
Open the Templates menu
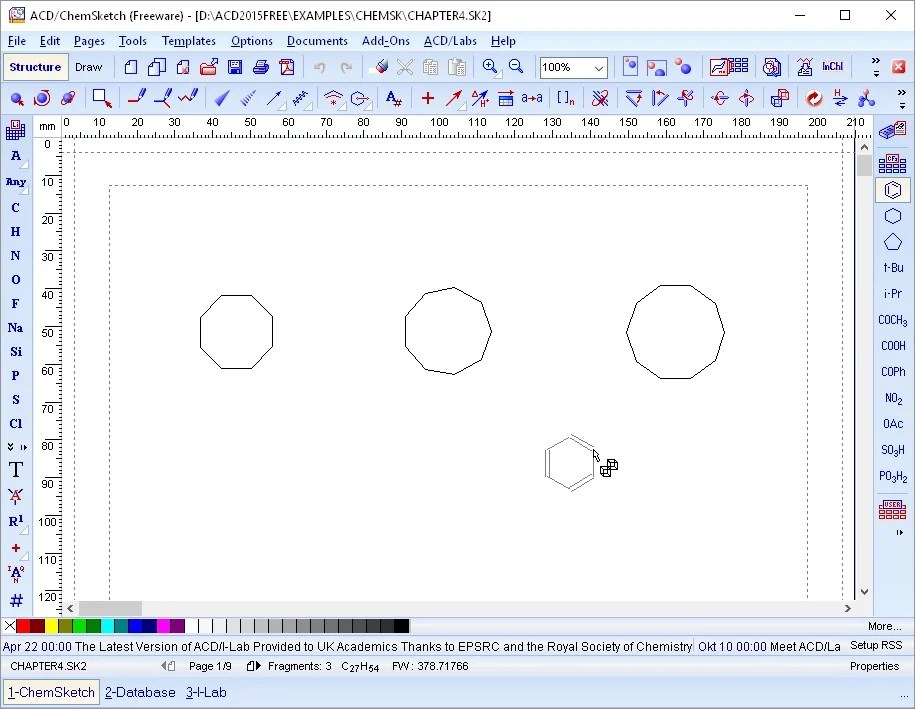click(x=189, y=41)
